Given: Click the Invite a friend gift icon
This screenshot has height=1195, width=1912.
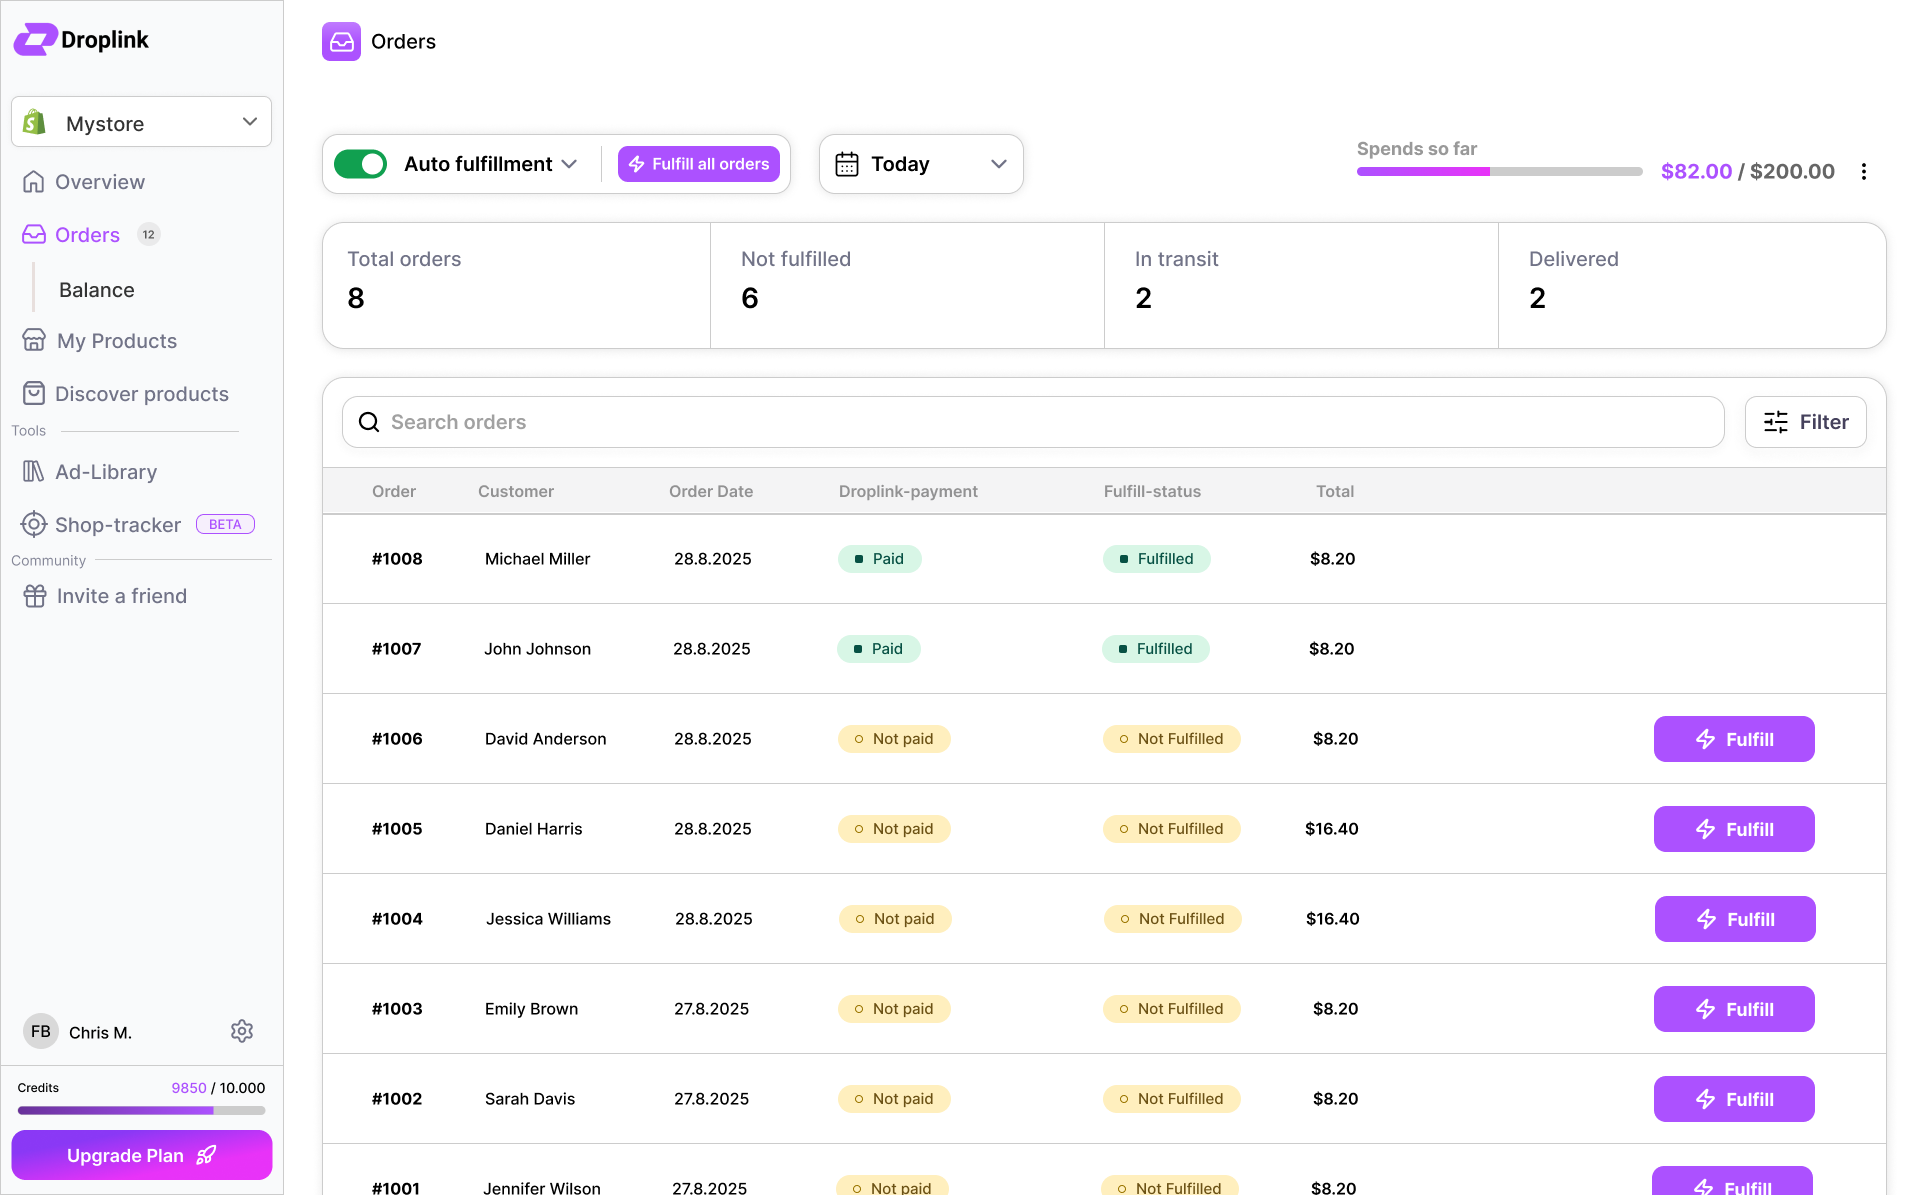Looking at the screenshot, I should click(35, 596).
